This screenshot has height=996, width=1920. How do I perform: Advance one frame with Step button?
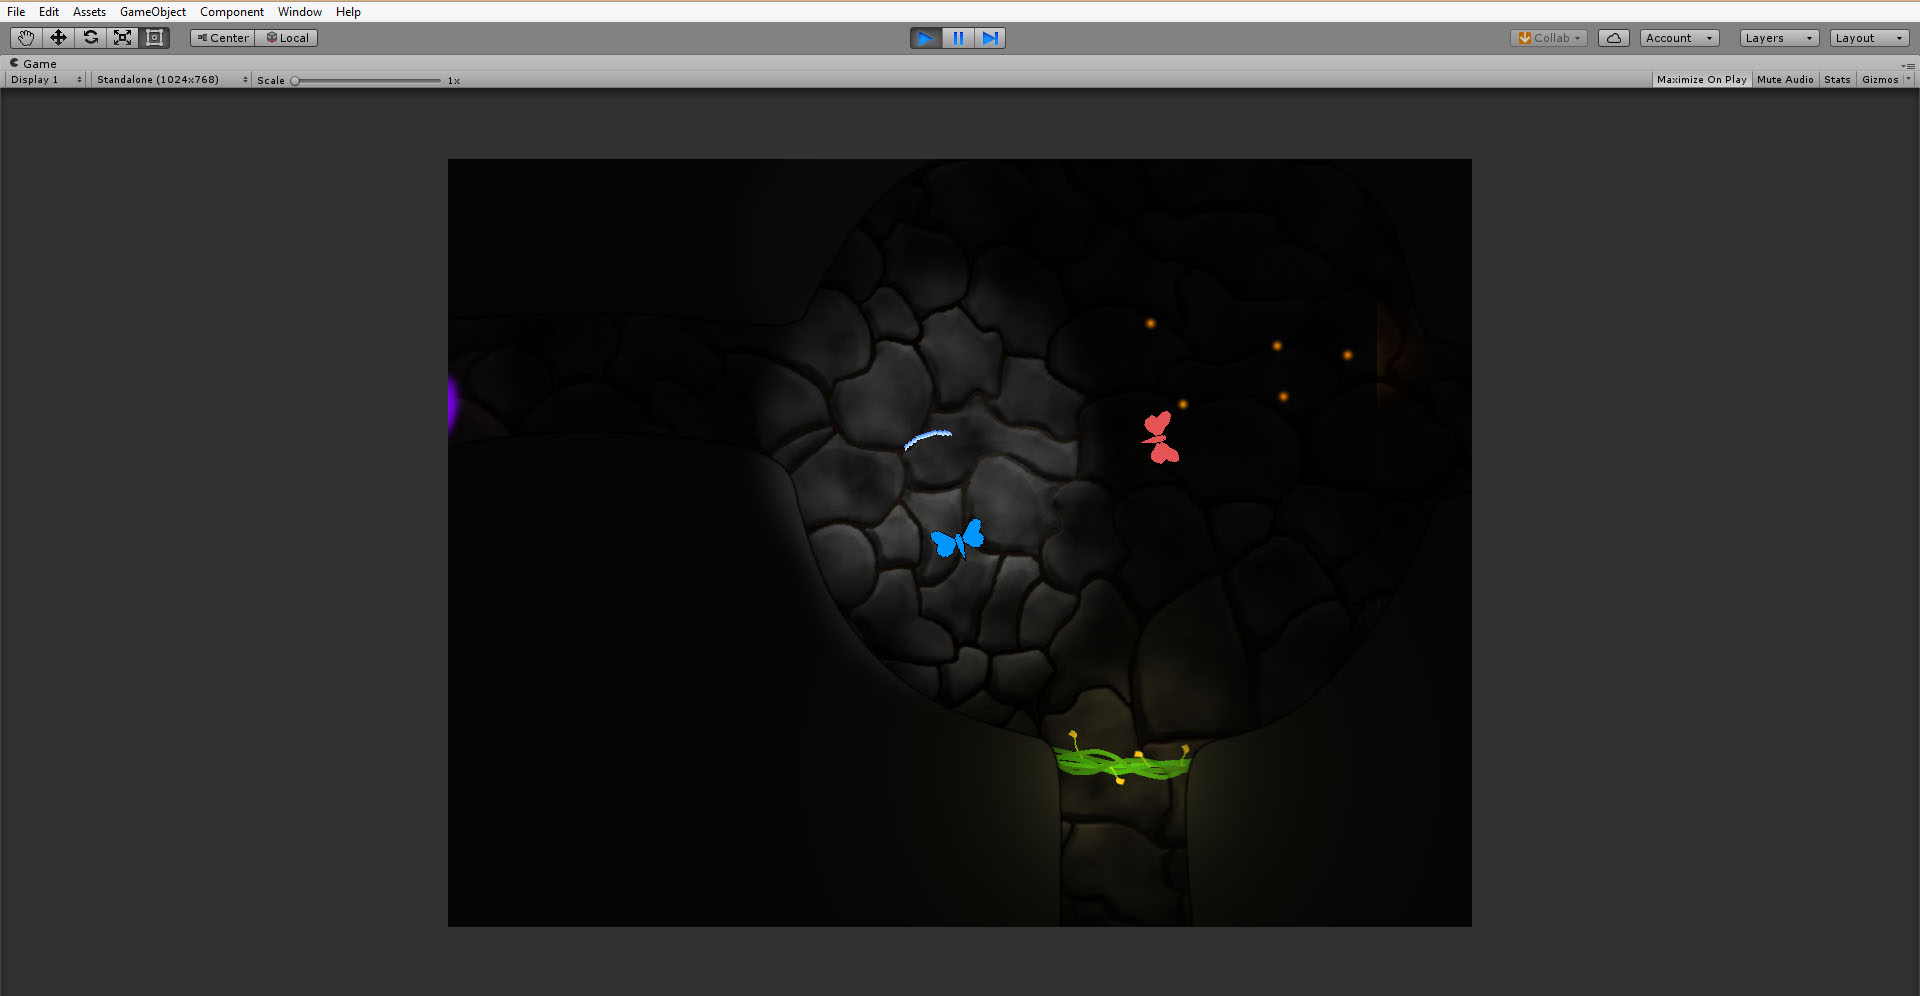(990, 38)
